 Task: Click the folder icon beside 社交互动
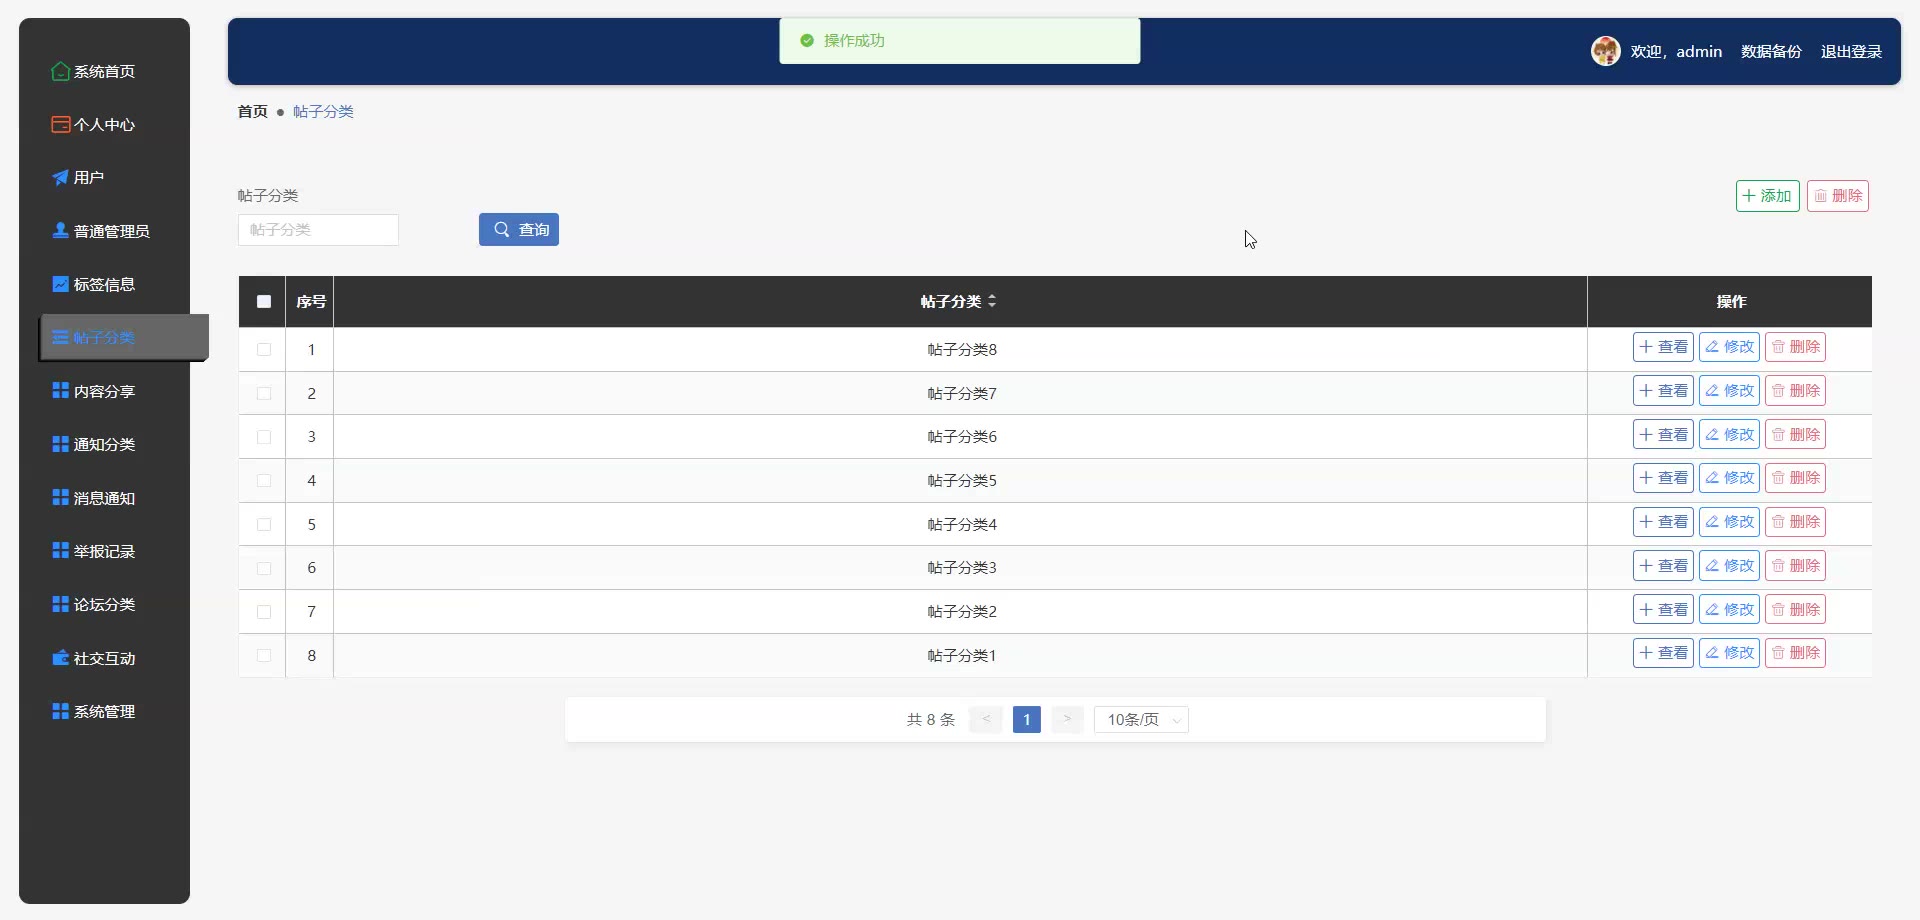tap(61, 658)
